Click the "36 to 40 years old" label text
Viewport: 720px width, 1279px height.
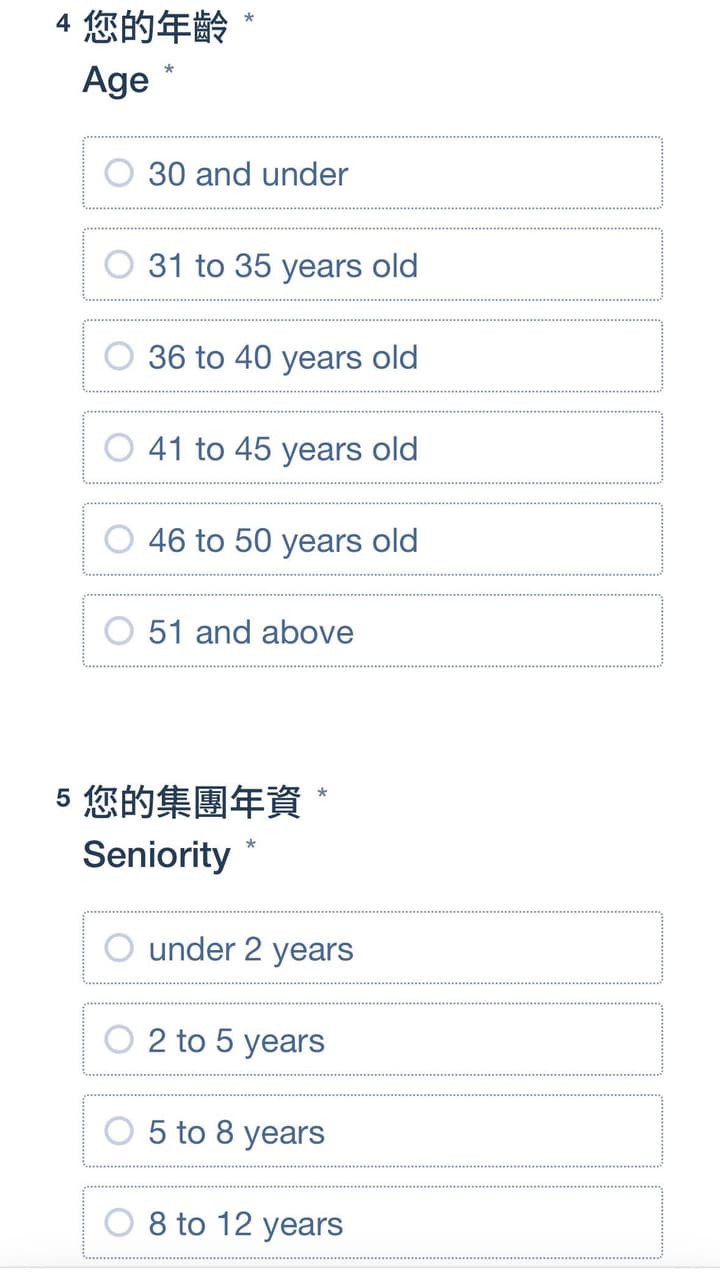coord(283,358)
